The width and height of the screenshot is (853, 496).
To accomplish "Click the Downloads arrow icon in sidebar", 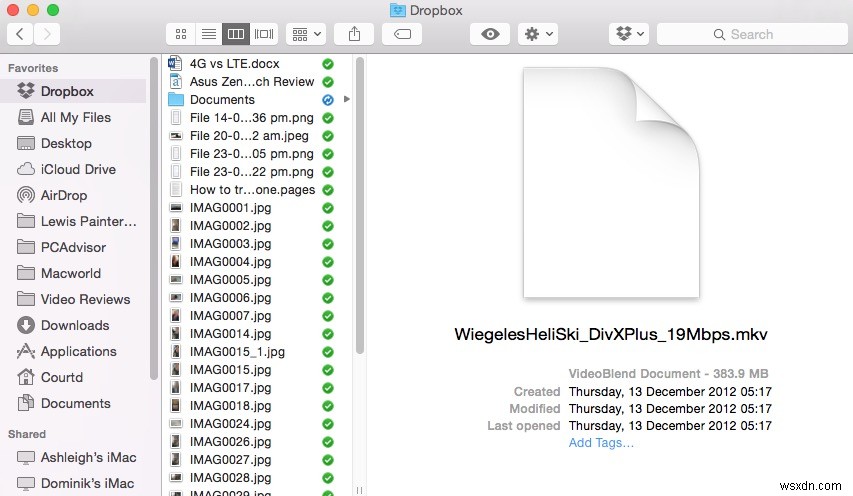I will (26, 325).
